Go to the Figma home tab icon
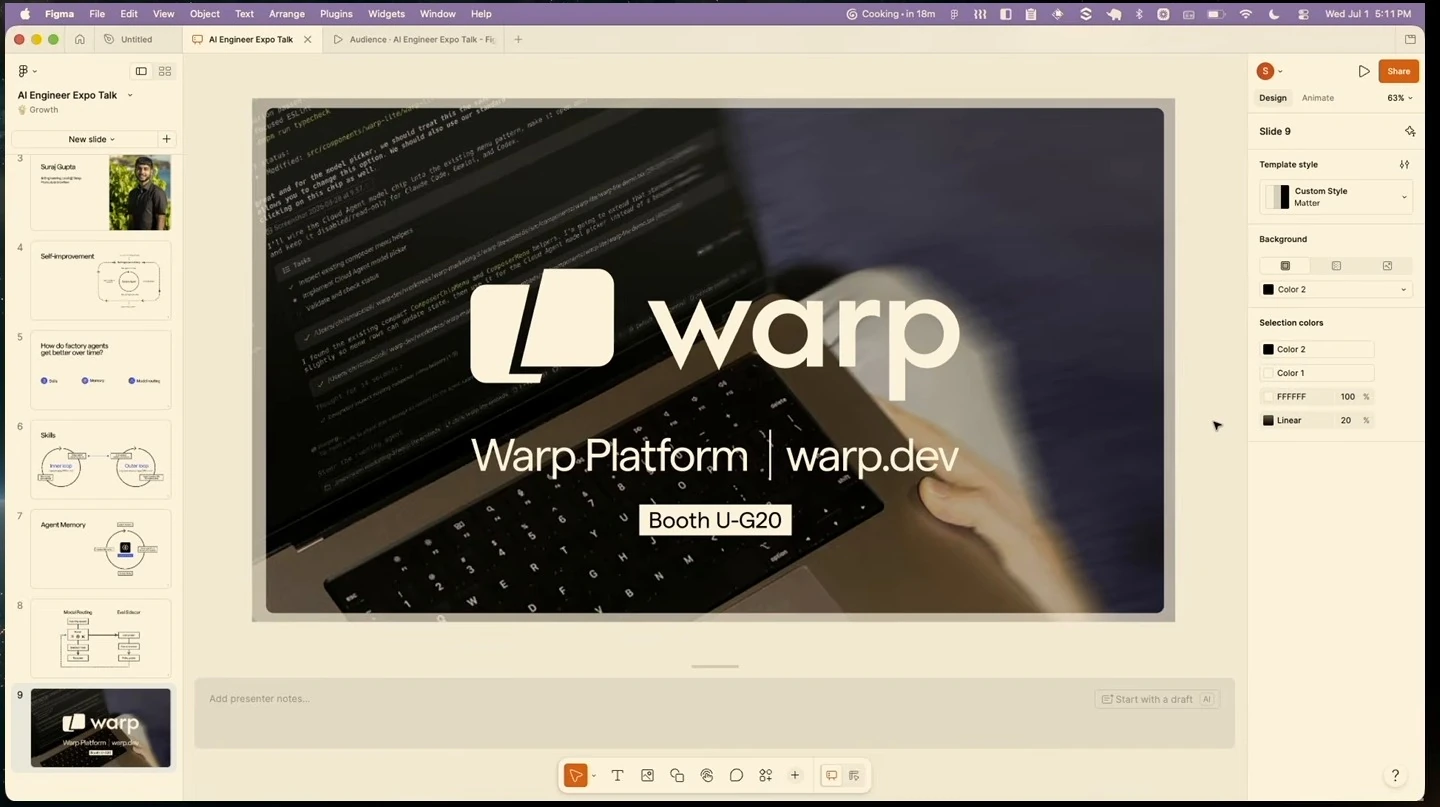 79,39
